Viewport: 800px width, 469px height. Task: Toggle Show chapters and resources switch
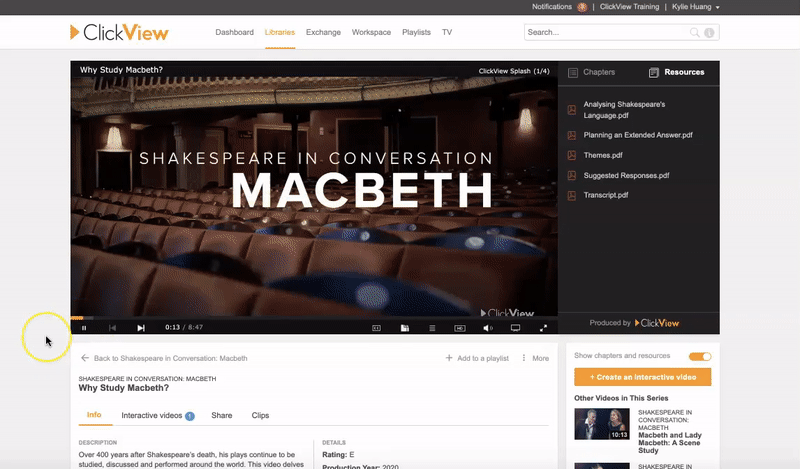pos(700,356)
